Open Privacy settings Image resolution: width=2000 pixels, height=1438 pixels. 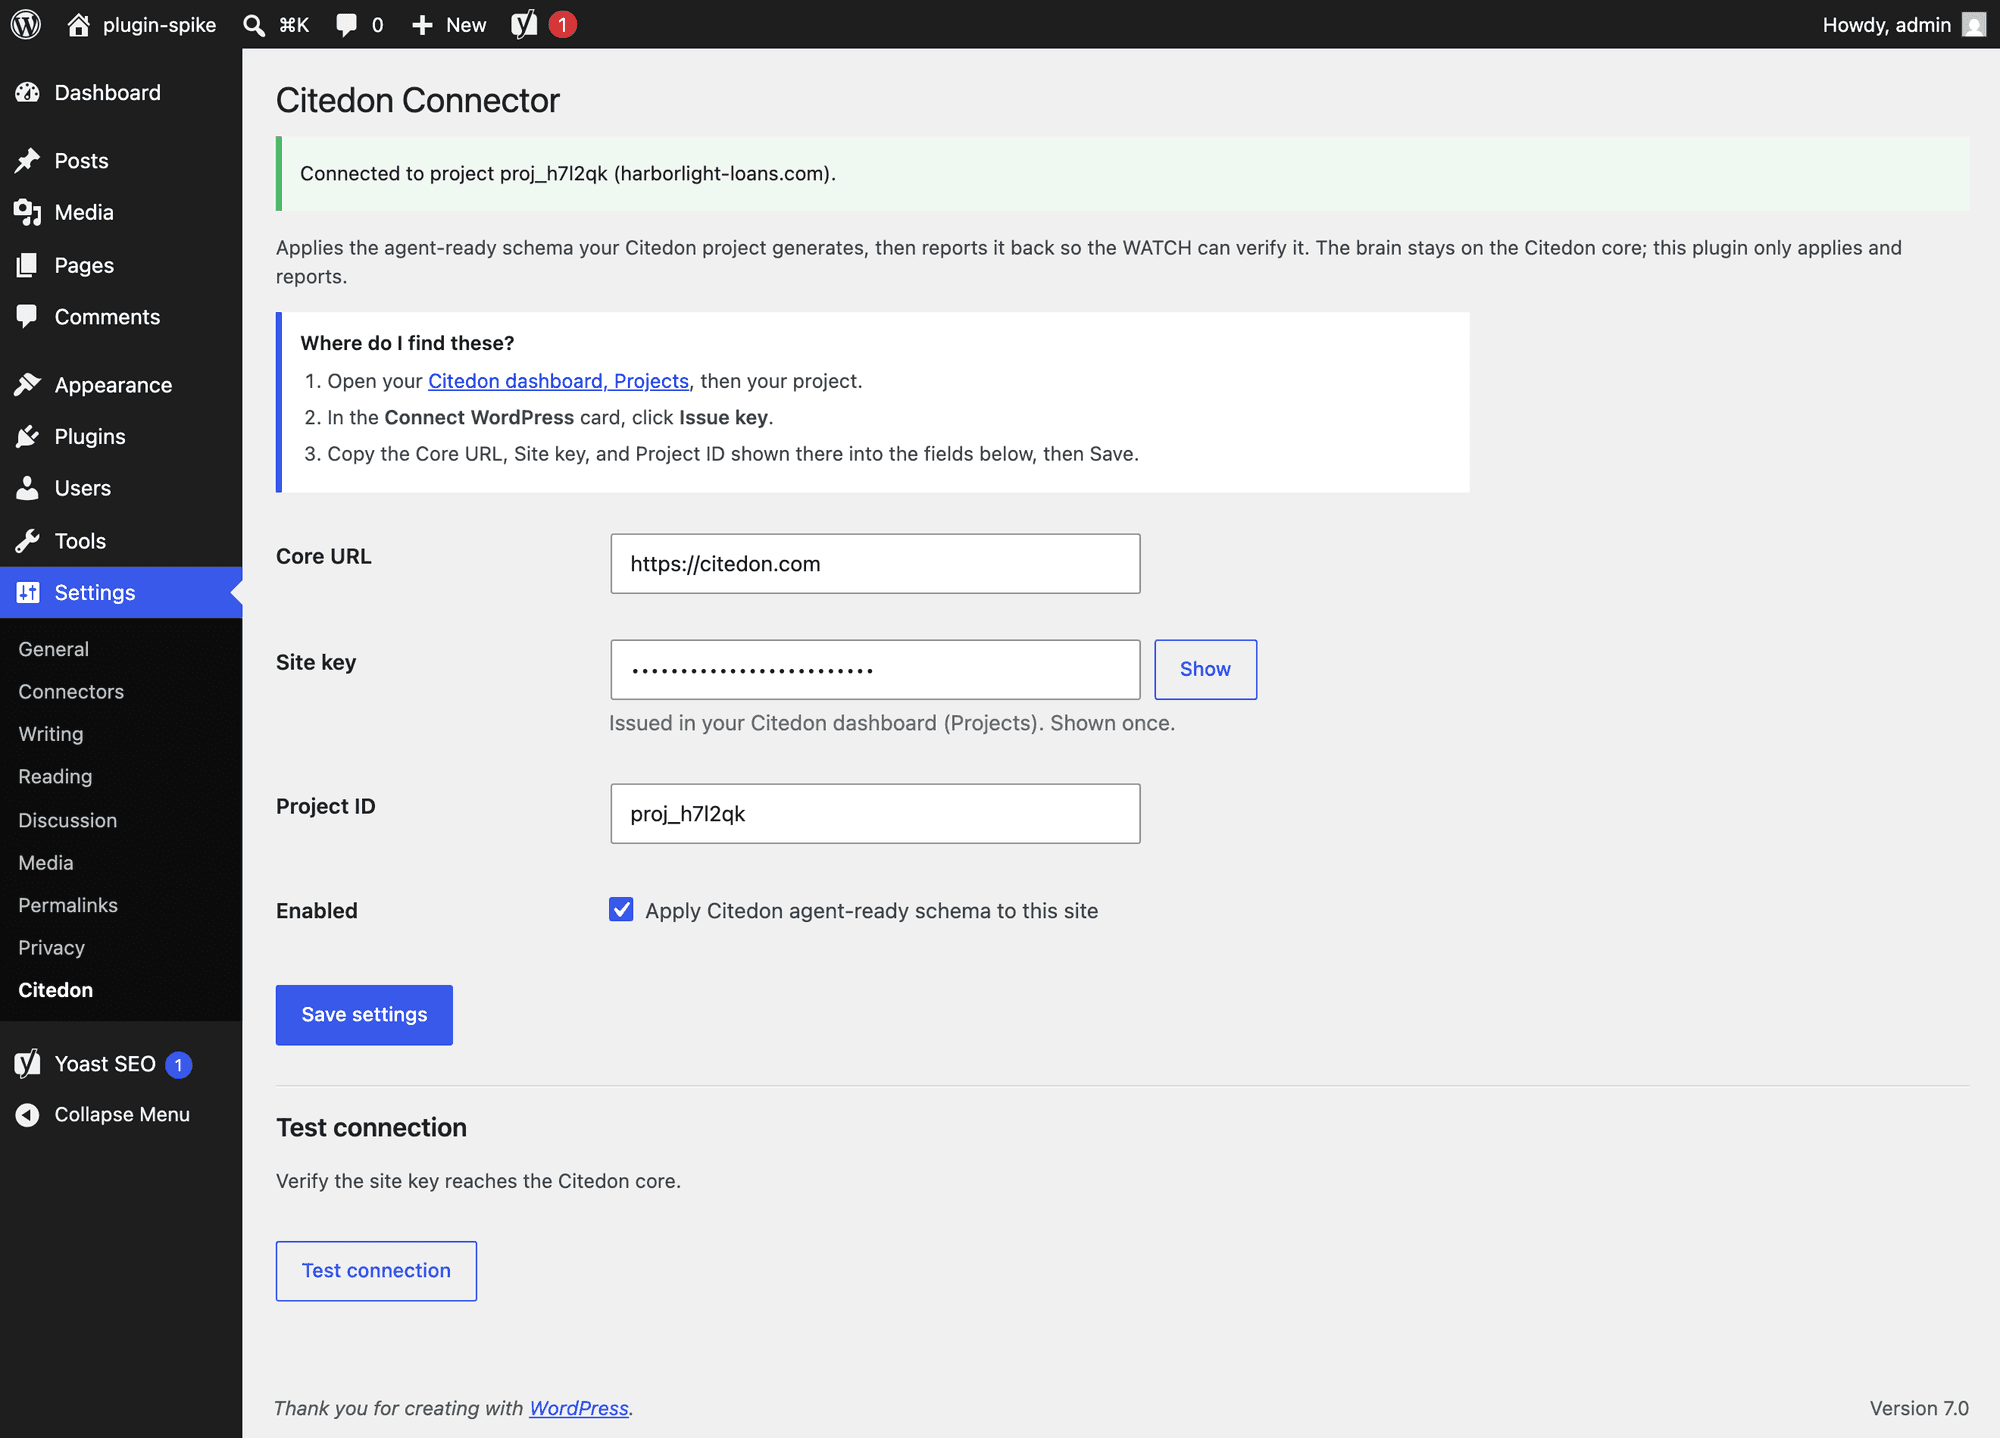coord(52,948)
